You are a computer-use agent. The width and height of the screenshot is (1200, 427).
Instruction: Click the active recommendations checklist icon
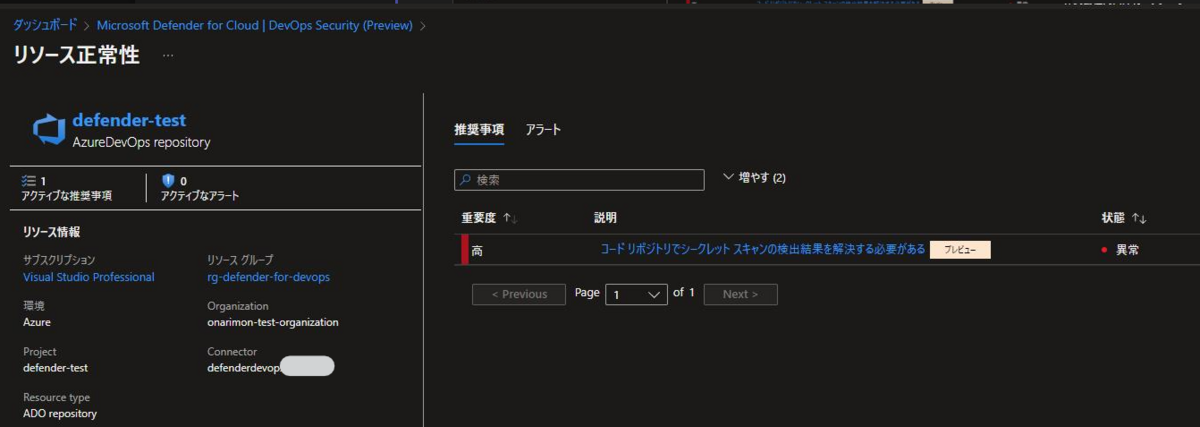(x=28, y=181)
